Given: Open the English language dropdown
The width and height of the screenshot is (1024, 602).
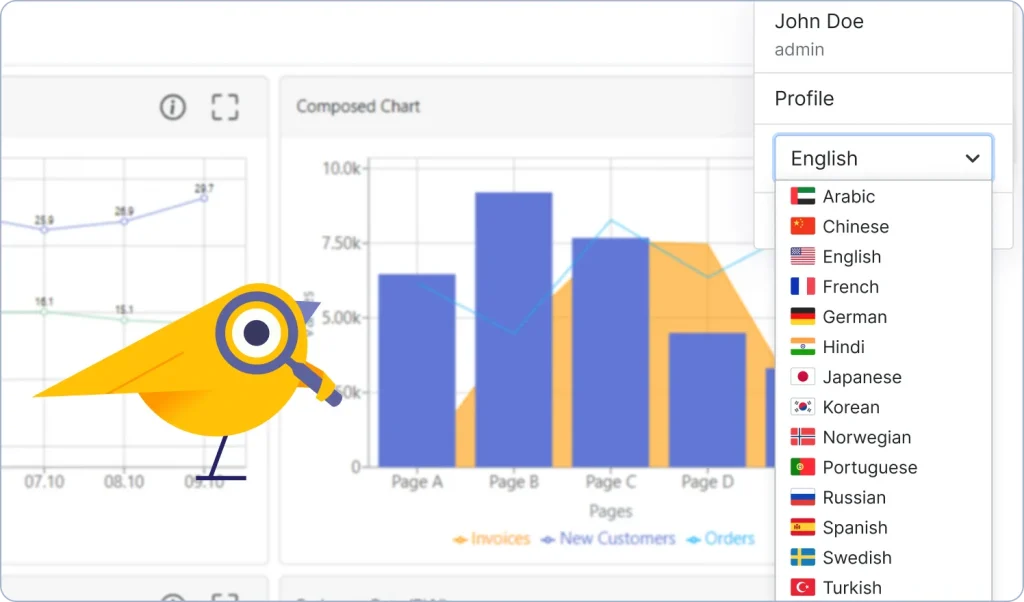Looking at the screenshot, I should [x=883, y=158].
